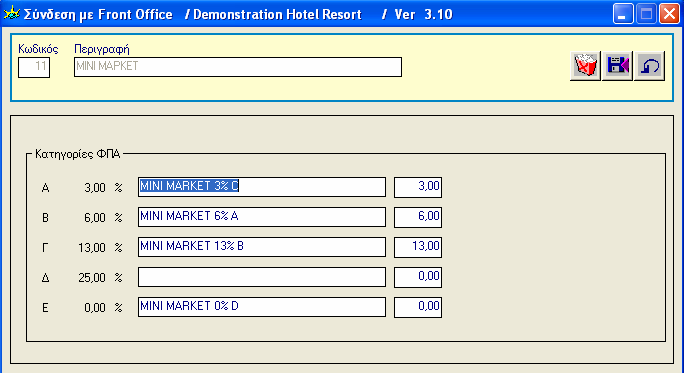
Task: Click the 13,00 value field in row Γ
Action: click(x=418, y=247)
